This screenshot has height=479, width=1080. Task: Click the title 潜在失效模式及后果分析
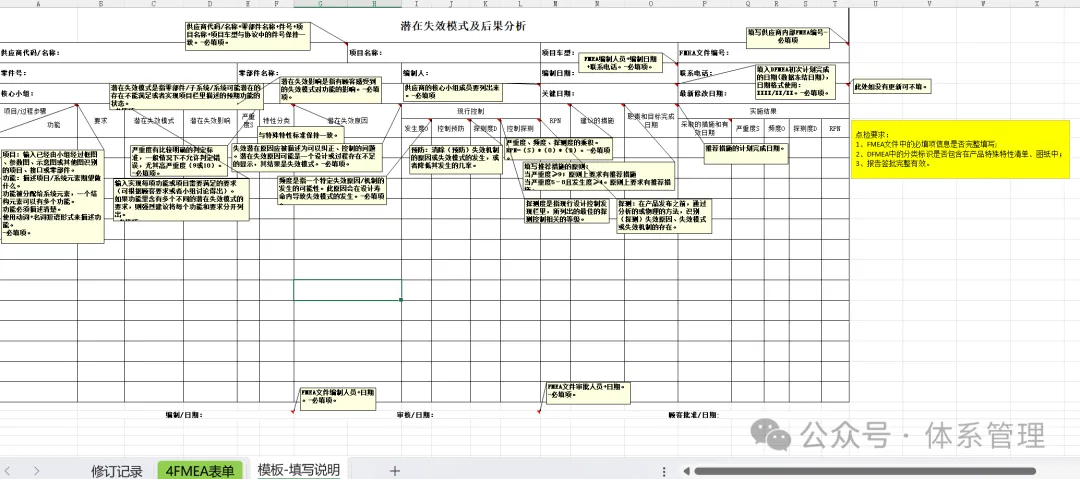(x=464, y=26)
